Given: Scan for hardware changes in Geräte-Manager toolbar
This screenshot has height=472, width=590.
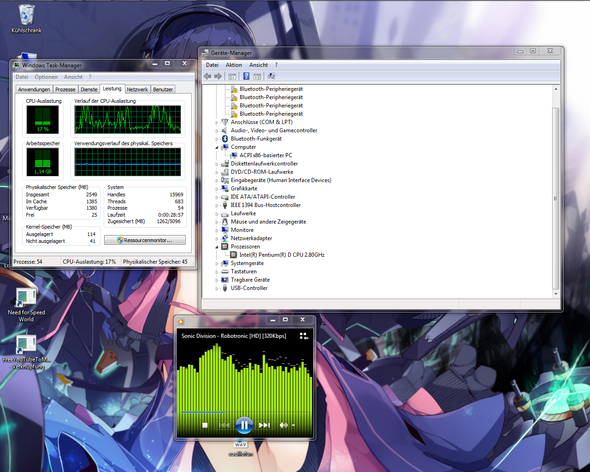Looking at the screenshot, I should (271, 76).
